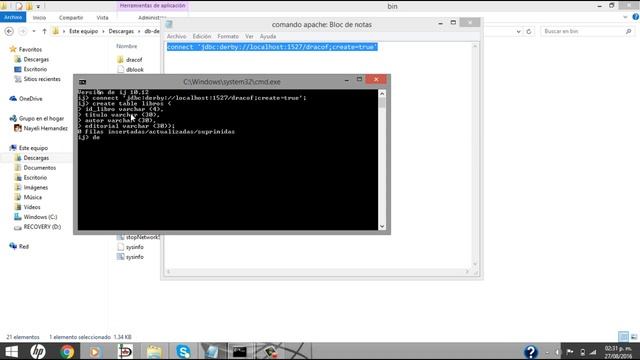Image resolution: width=640 pixels, height=360 pixels.
Task: Refresh the Explorer folder view
Action: (x=529, y=31)
